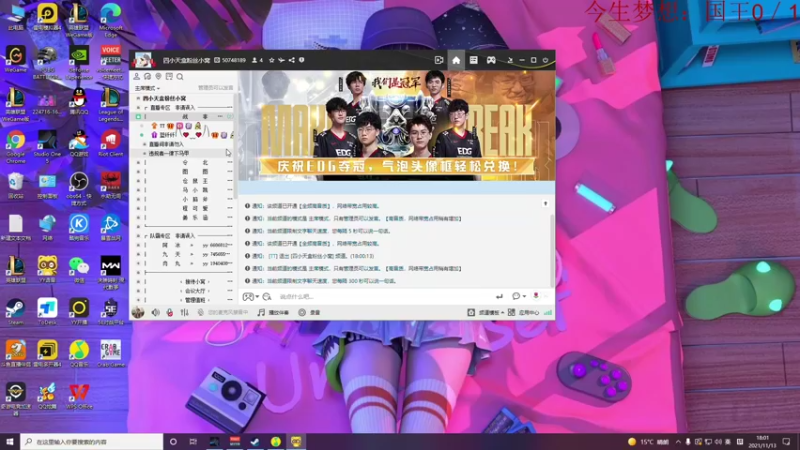
Task: Expand the 小脑斧 channel
Action: (138, 199)
